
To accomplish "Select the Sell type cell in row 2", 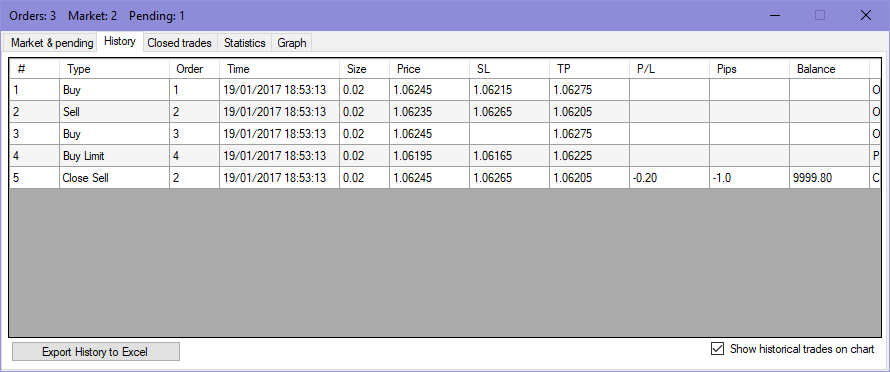I will (114, 112).
